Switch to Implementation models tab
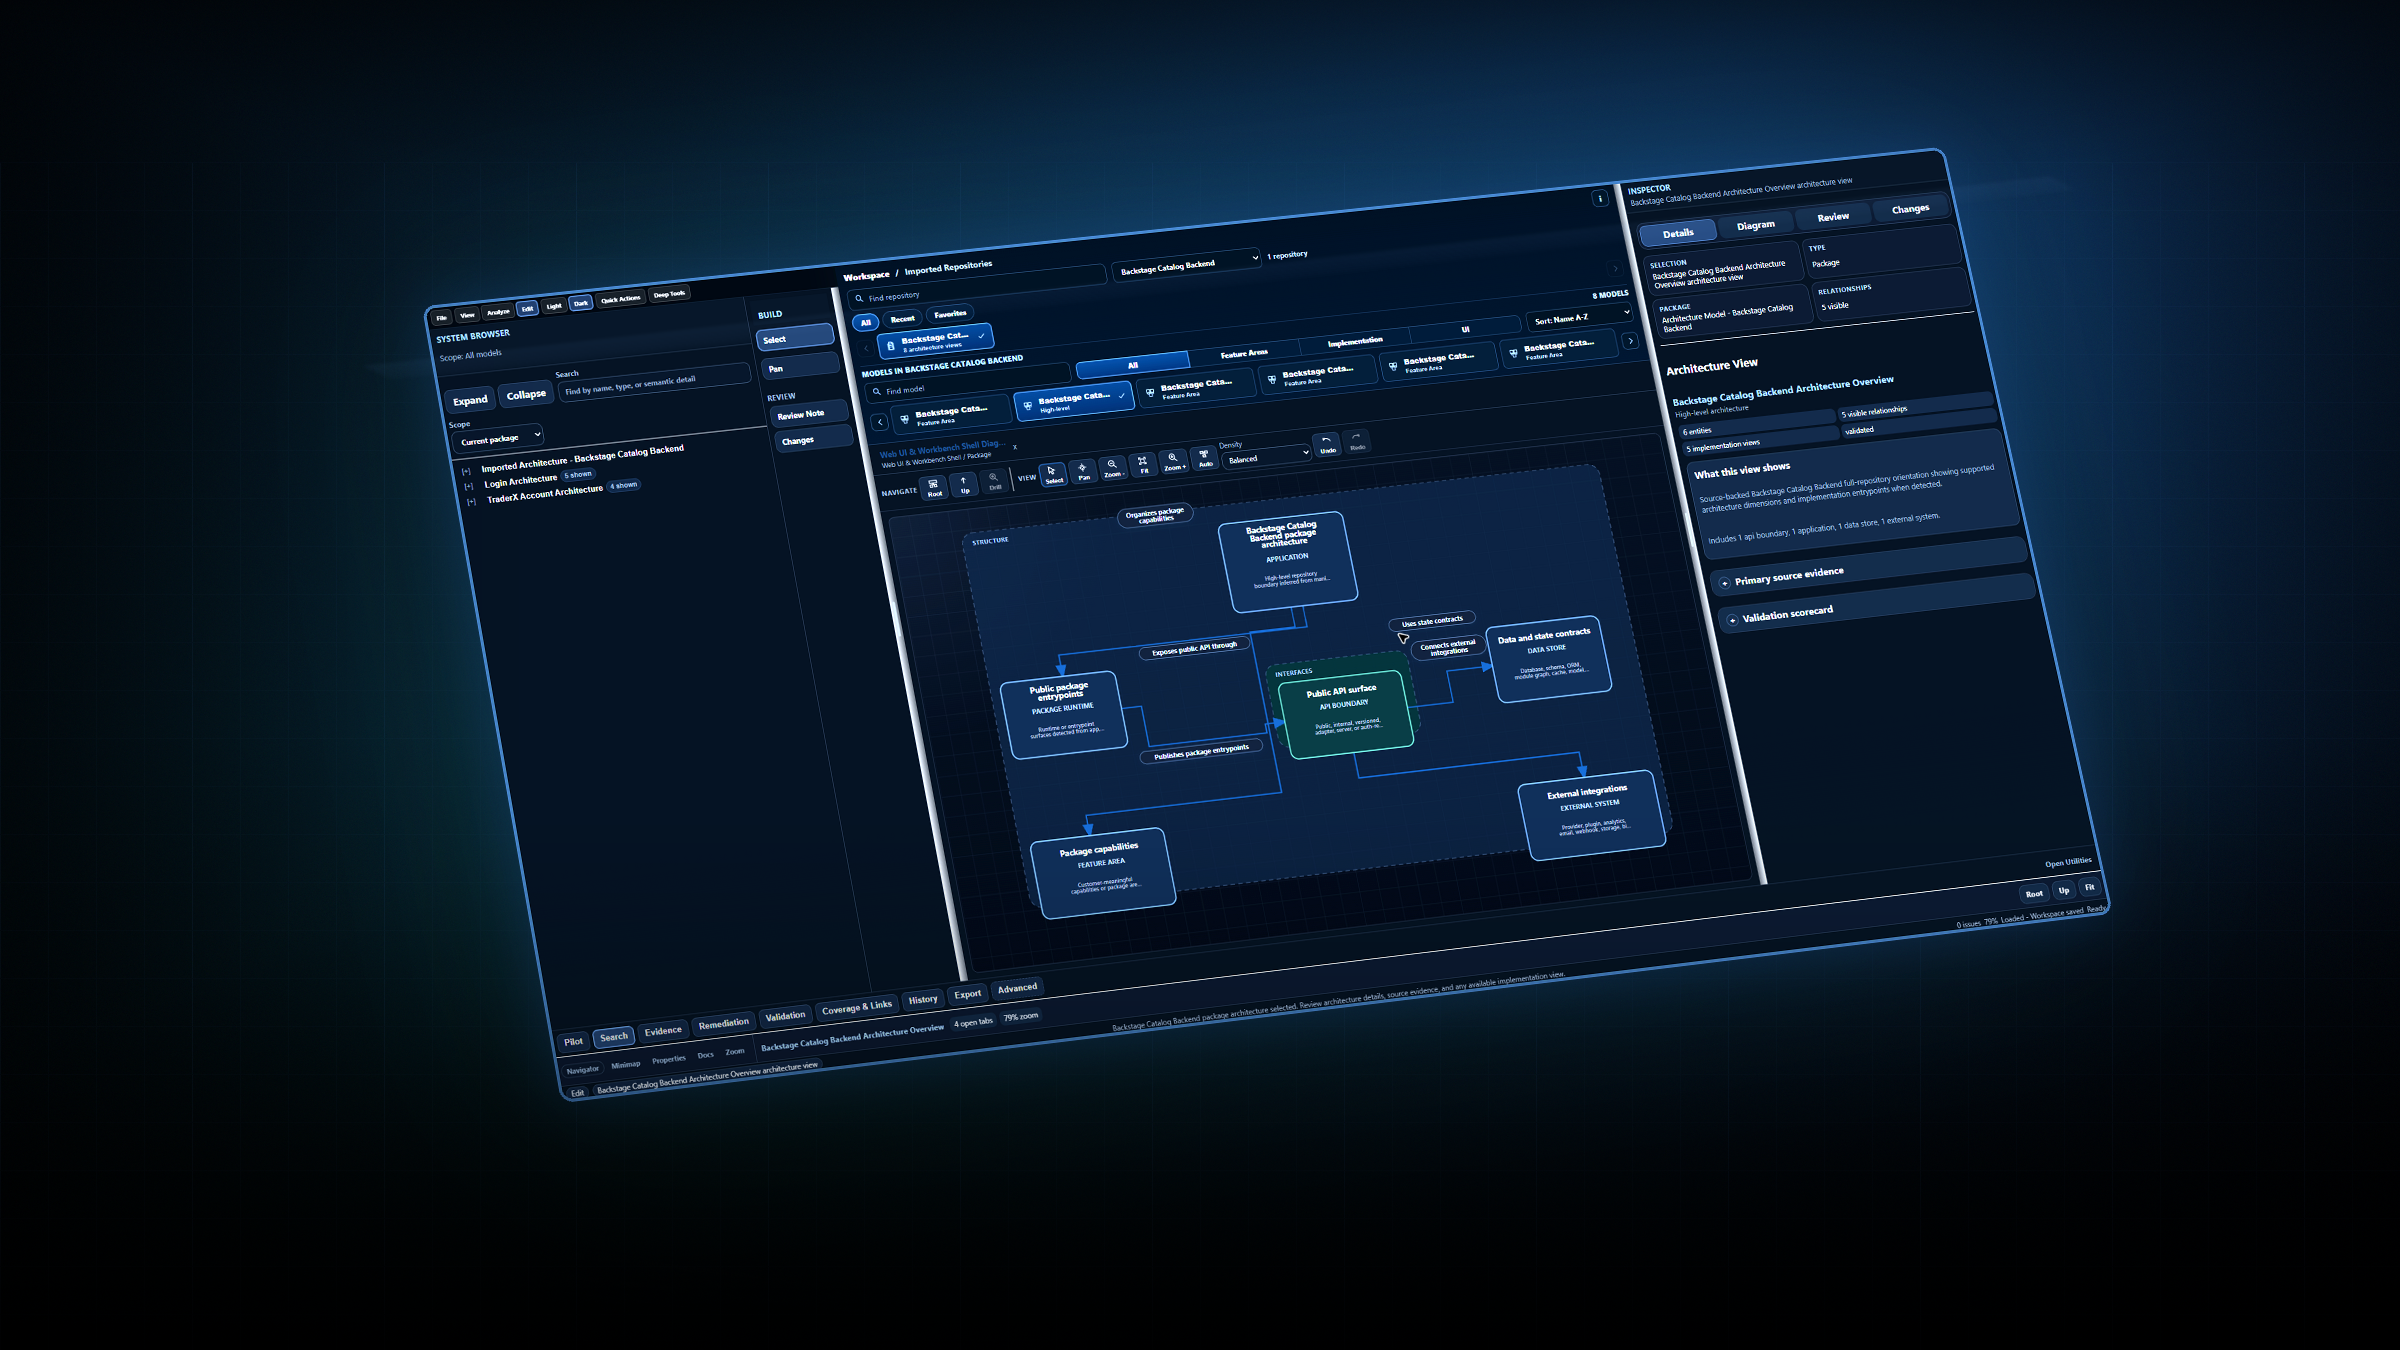 point(1355,341)
